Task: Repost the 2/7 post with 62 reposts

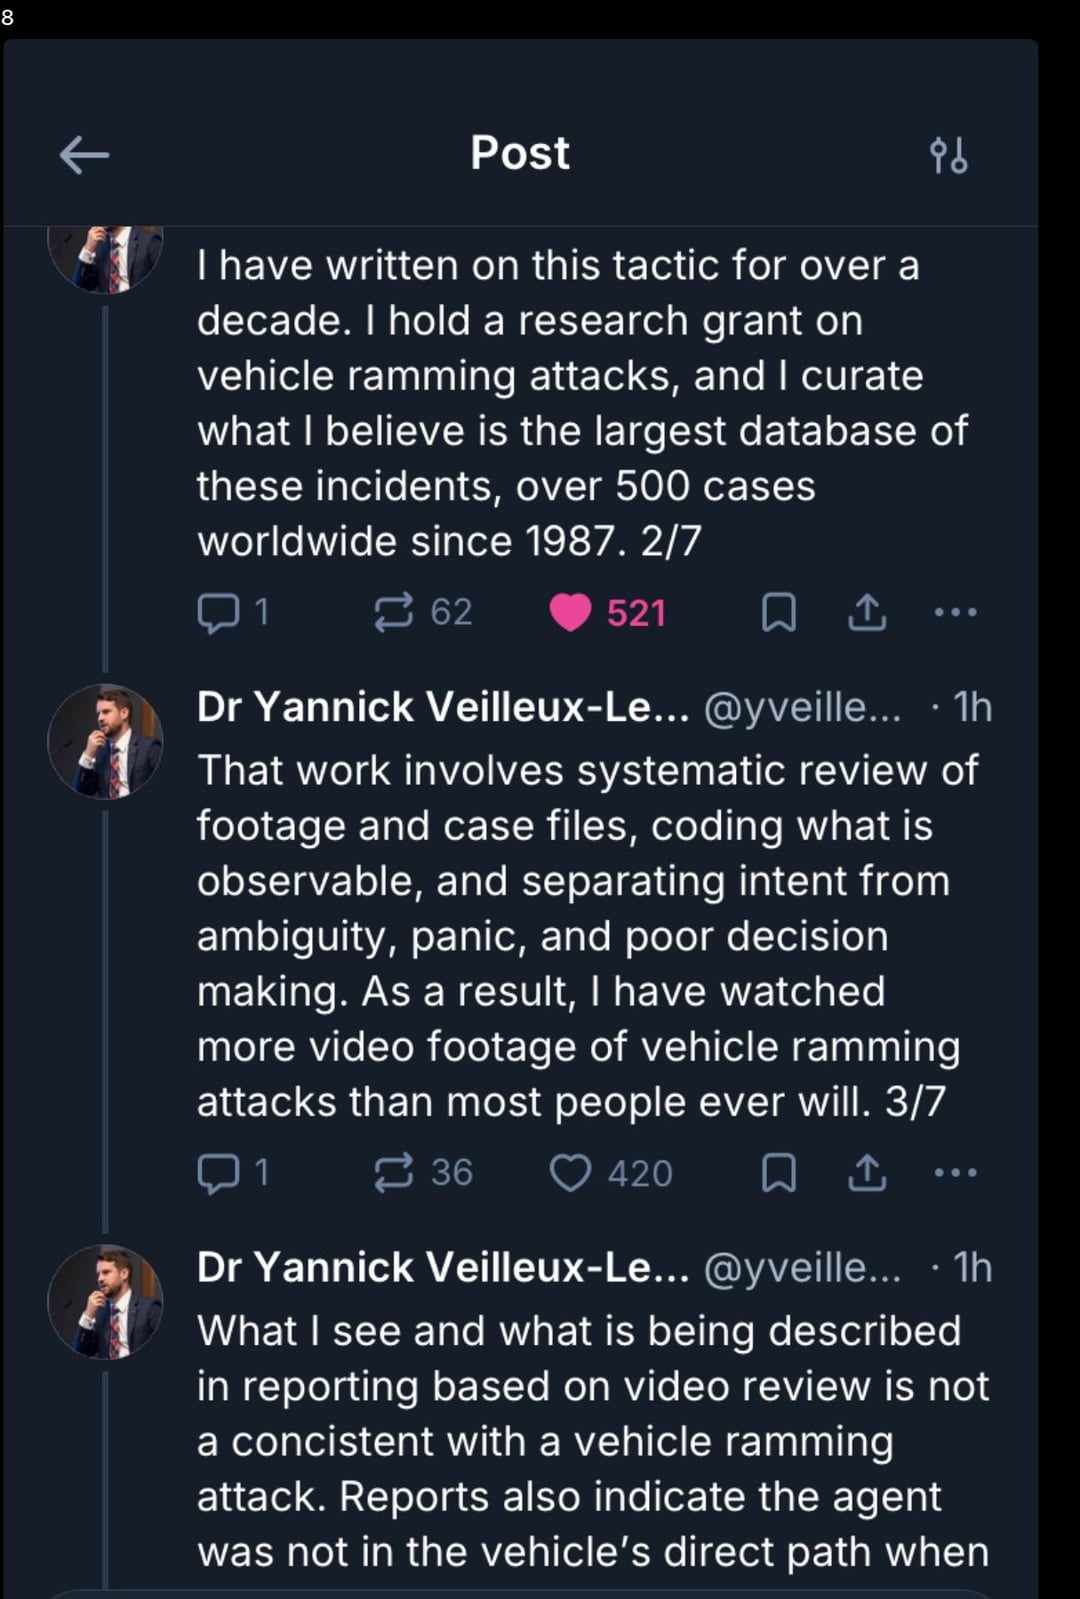Action: point(393,612)
